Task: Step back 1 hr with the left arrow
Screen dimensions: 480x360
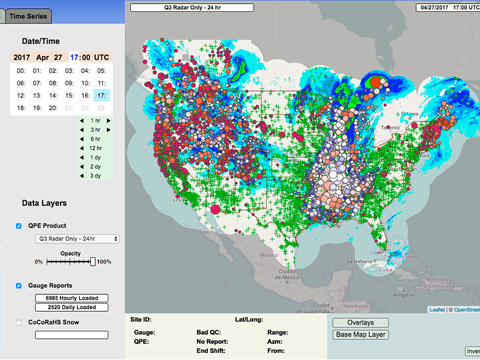Action: (82, 121)
